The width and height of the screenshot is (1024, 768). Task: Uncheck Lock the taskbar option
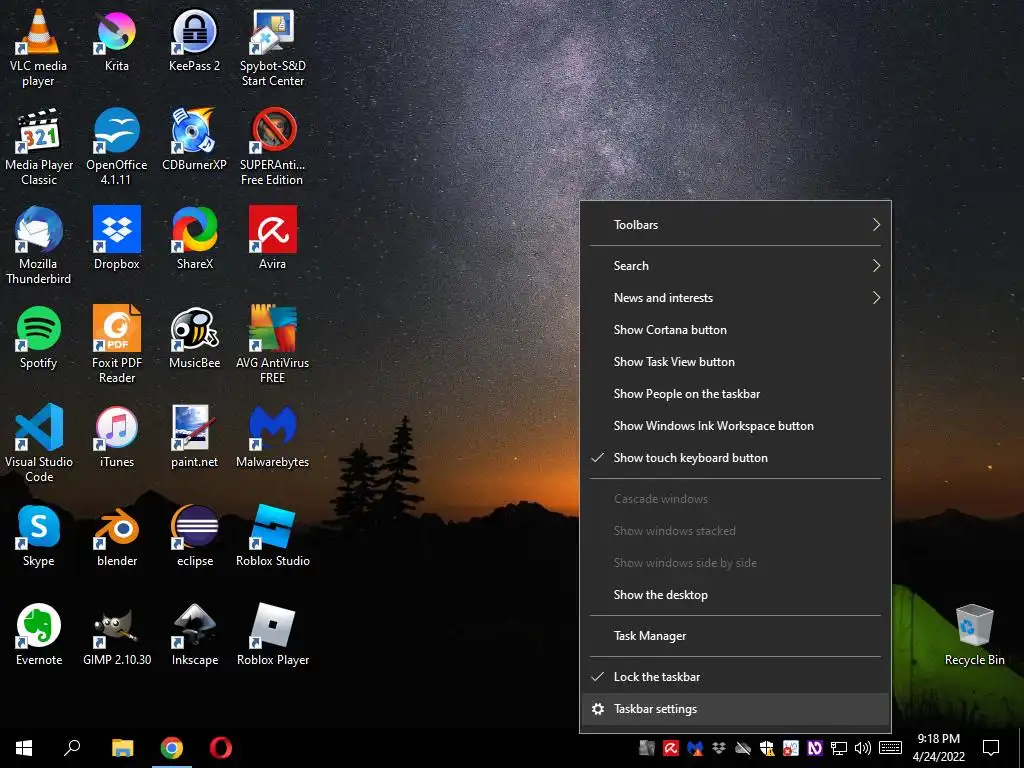click(735, 677)
